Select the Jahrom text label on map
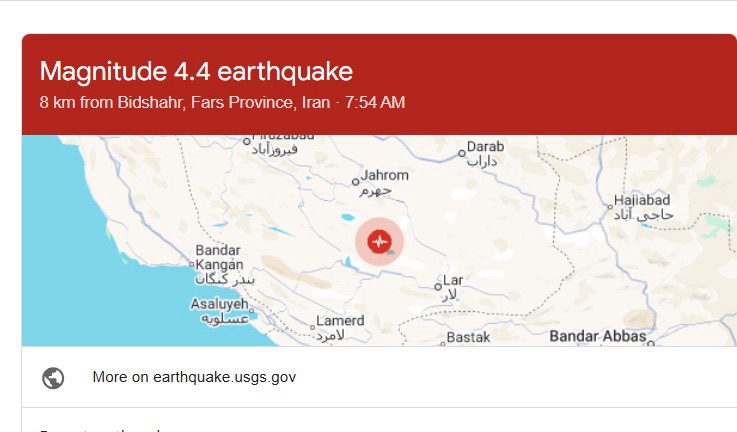 (385, 175)
